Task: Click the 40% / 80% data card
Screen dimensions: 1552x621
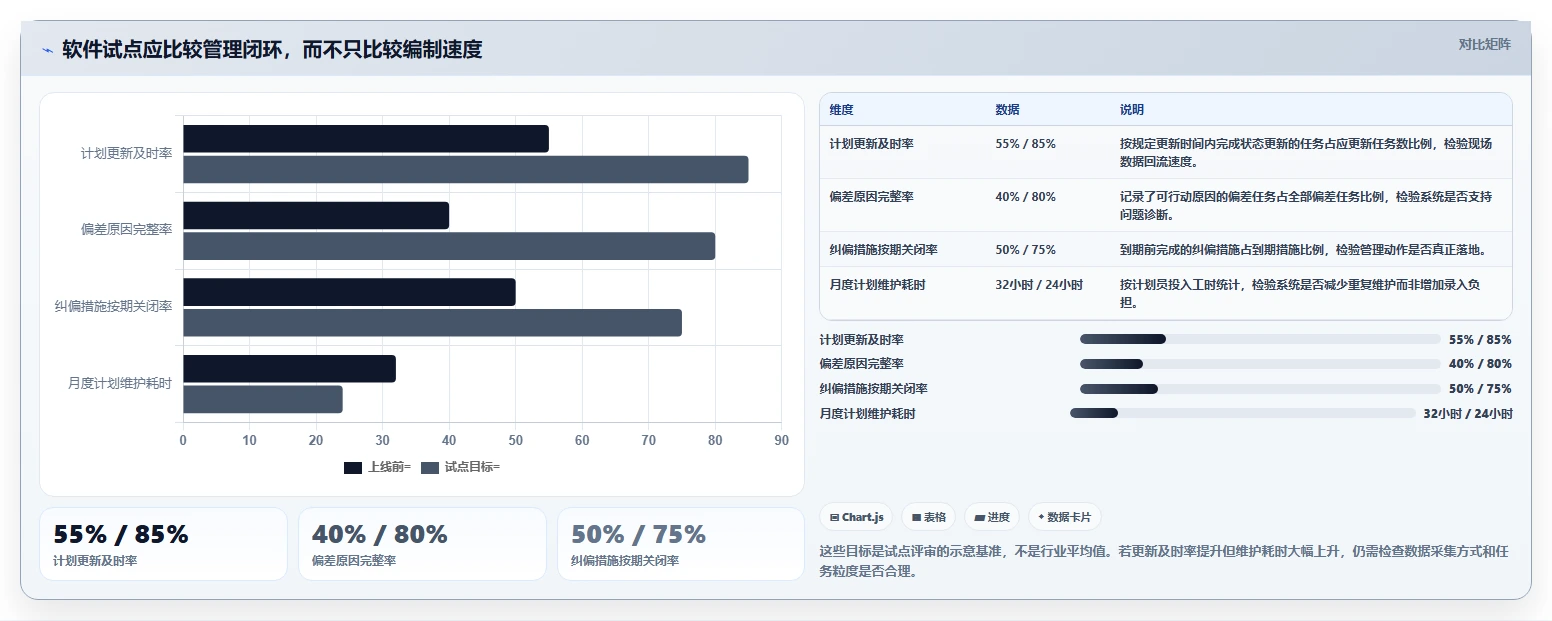Action: 422,544
